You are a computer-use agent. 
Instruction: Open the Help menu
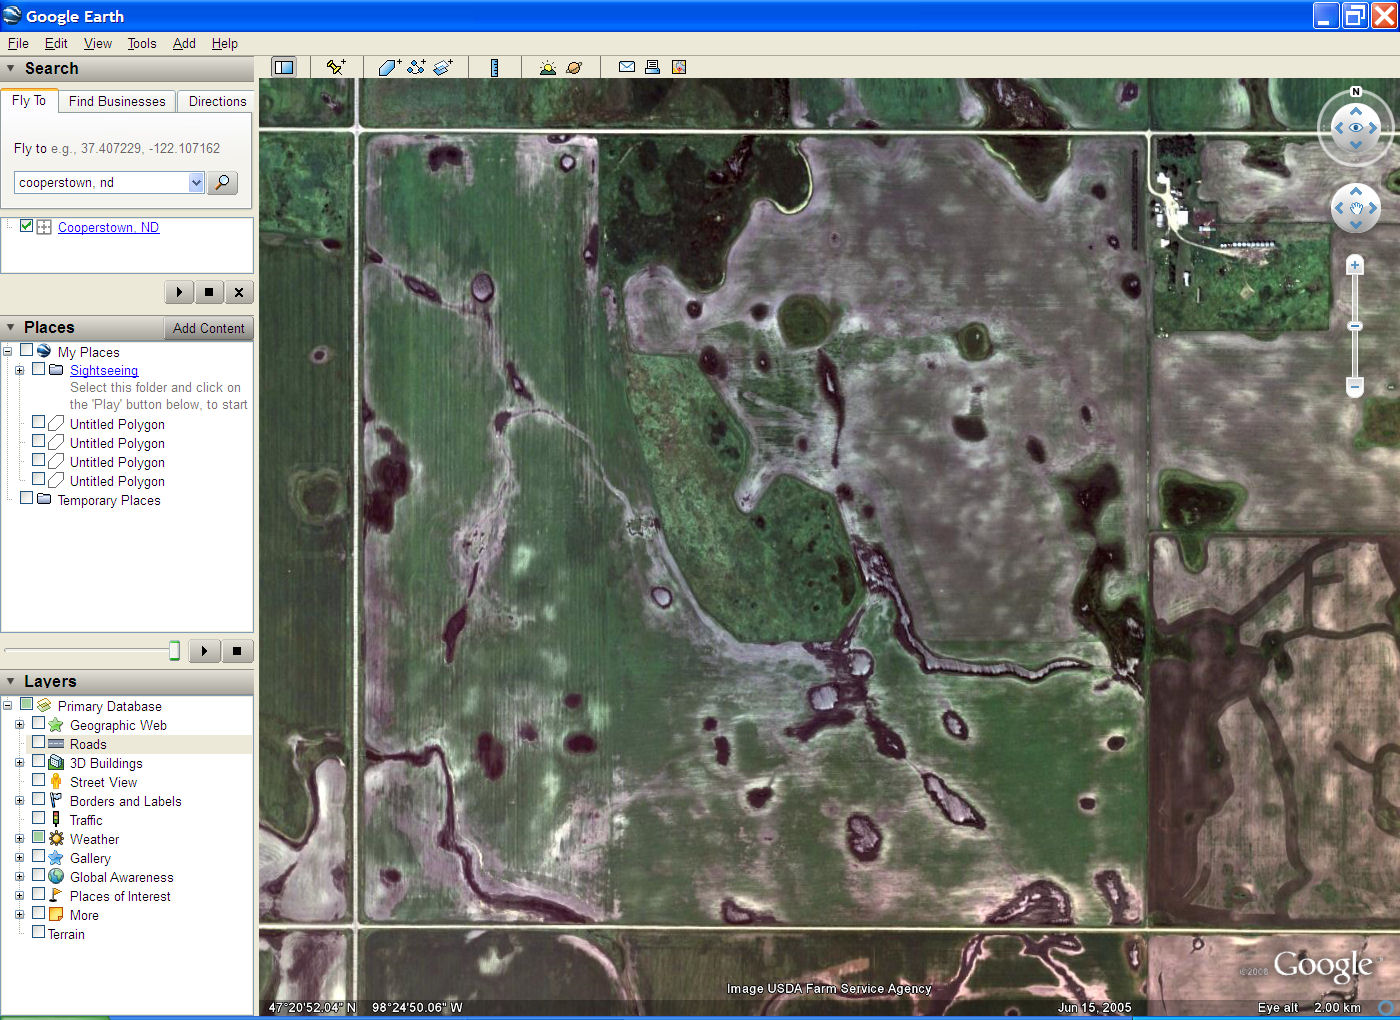[x=225, y=43]
